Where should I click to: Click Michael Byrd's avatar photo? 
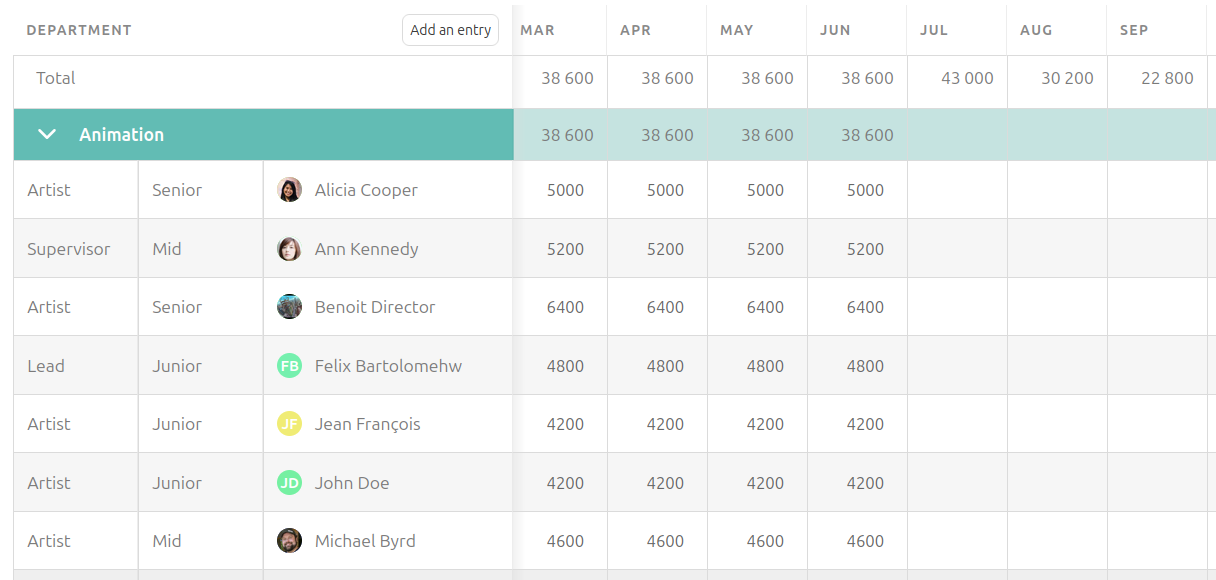point(289,541)
